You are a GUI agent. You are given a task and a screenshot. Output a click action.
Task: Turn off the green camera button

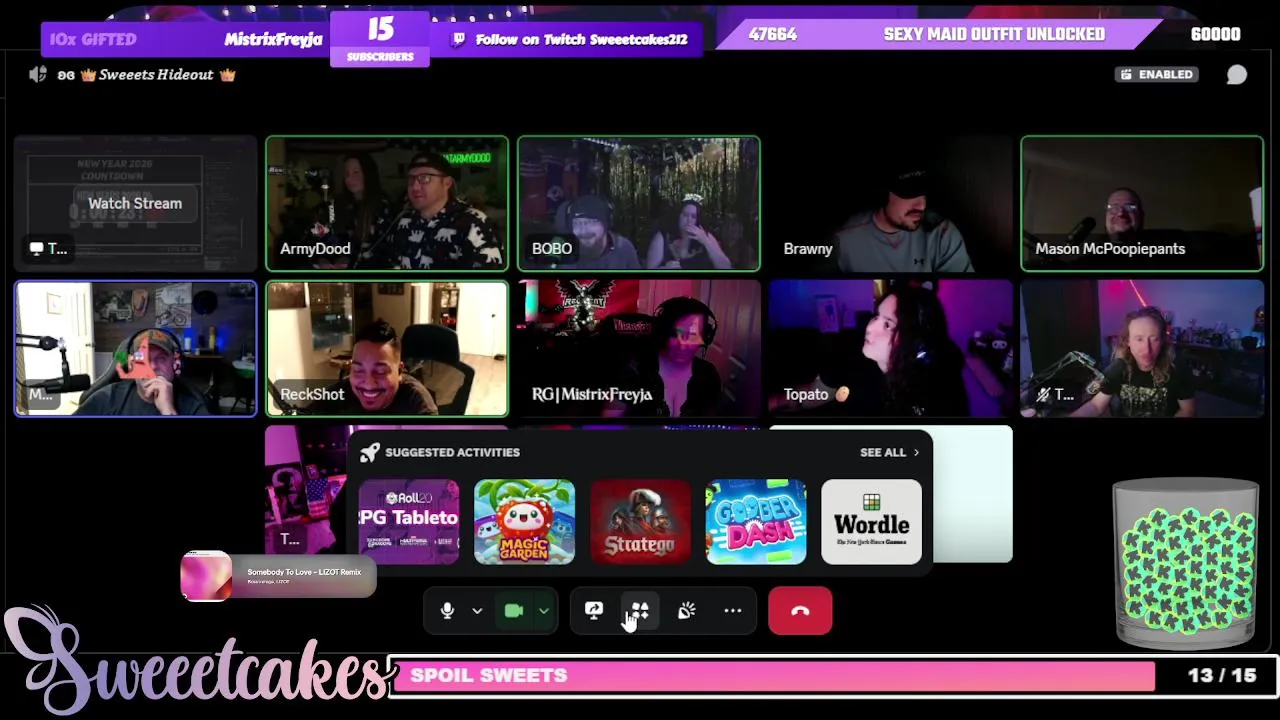coord(514,611)
